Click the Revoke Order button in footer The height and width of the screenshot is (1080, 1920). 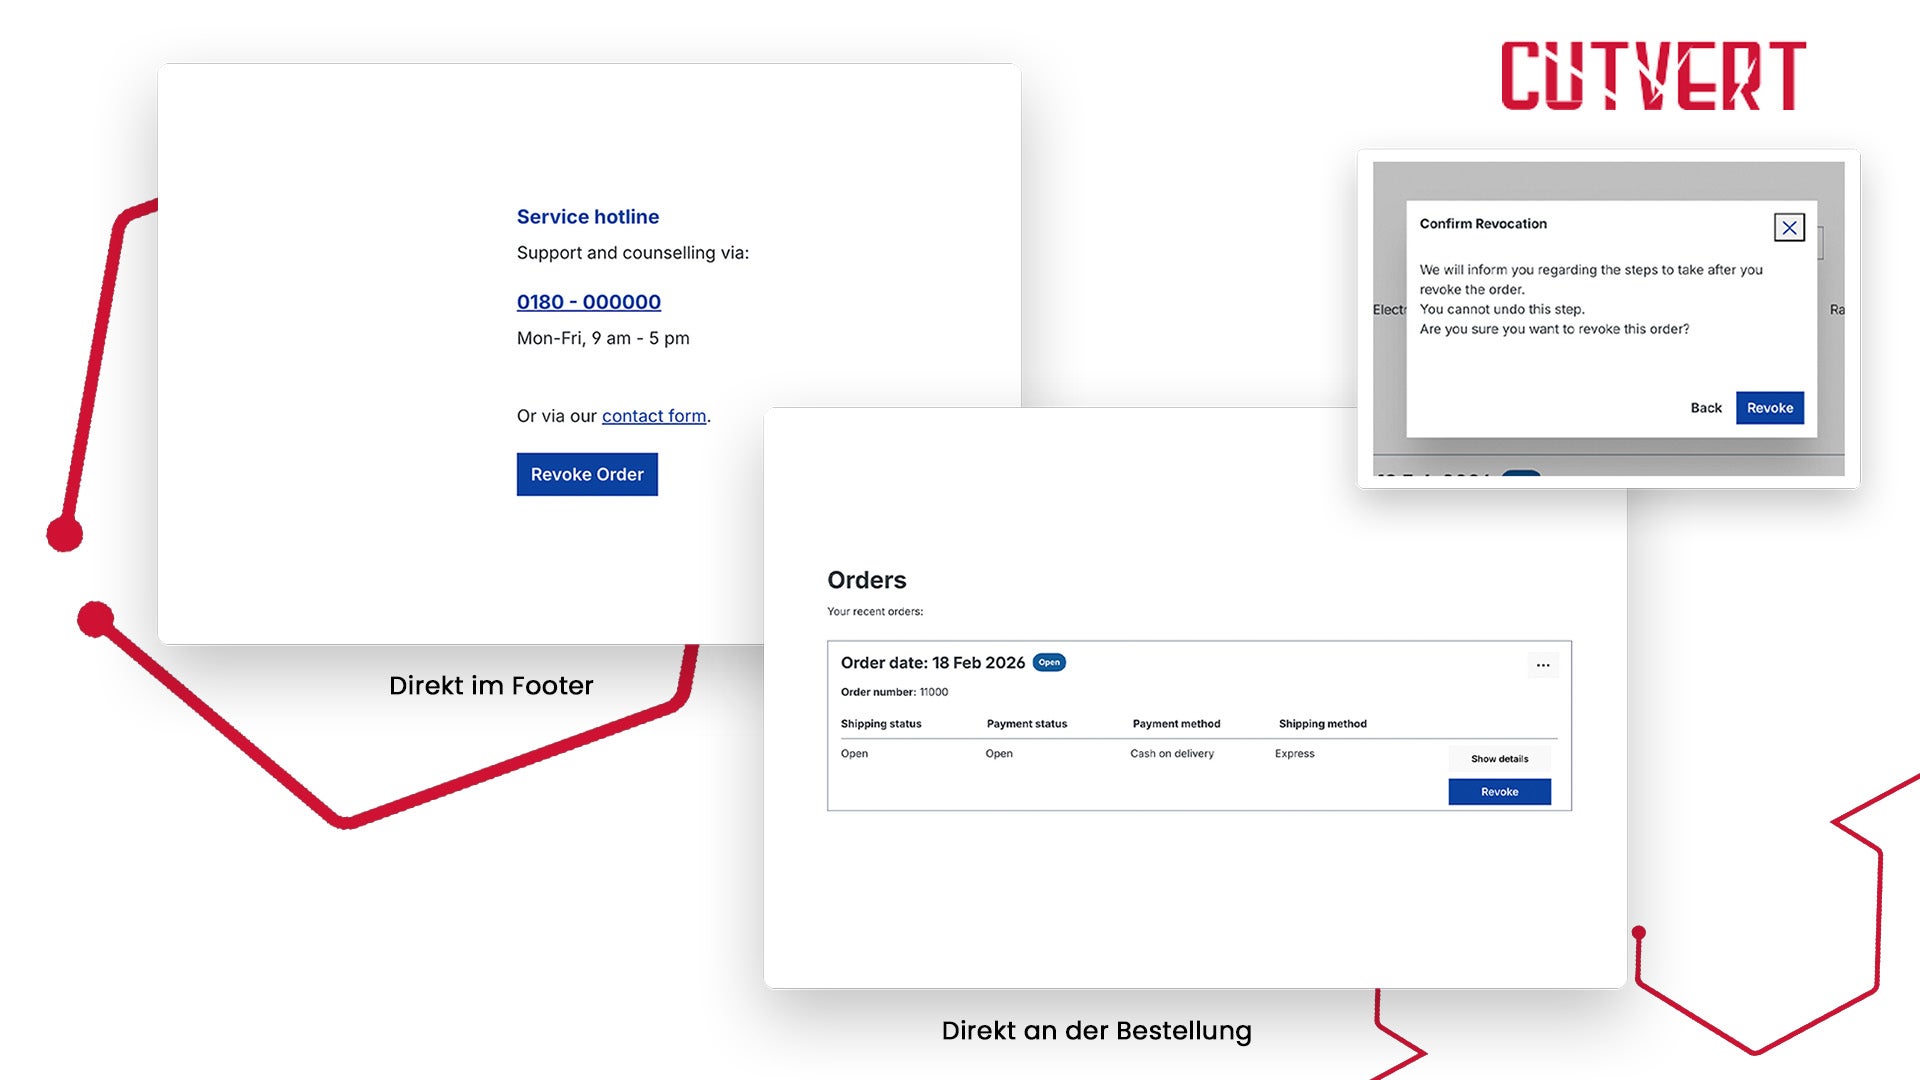tap(587, 474)
